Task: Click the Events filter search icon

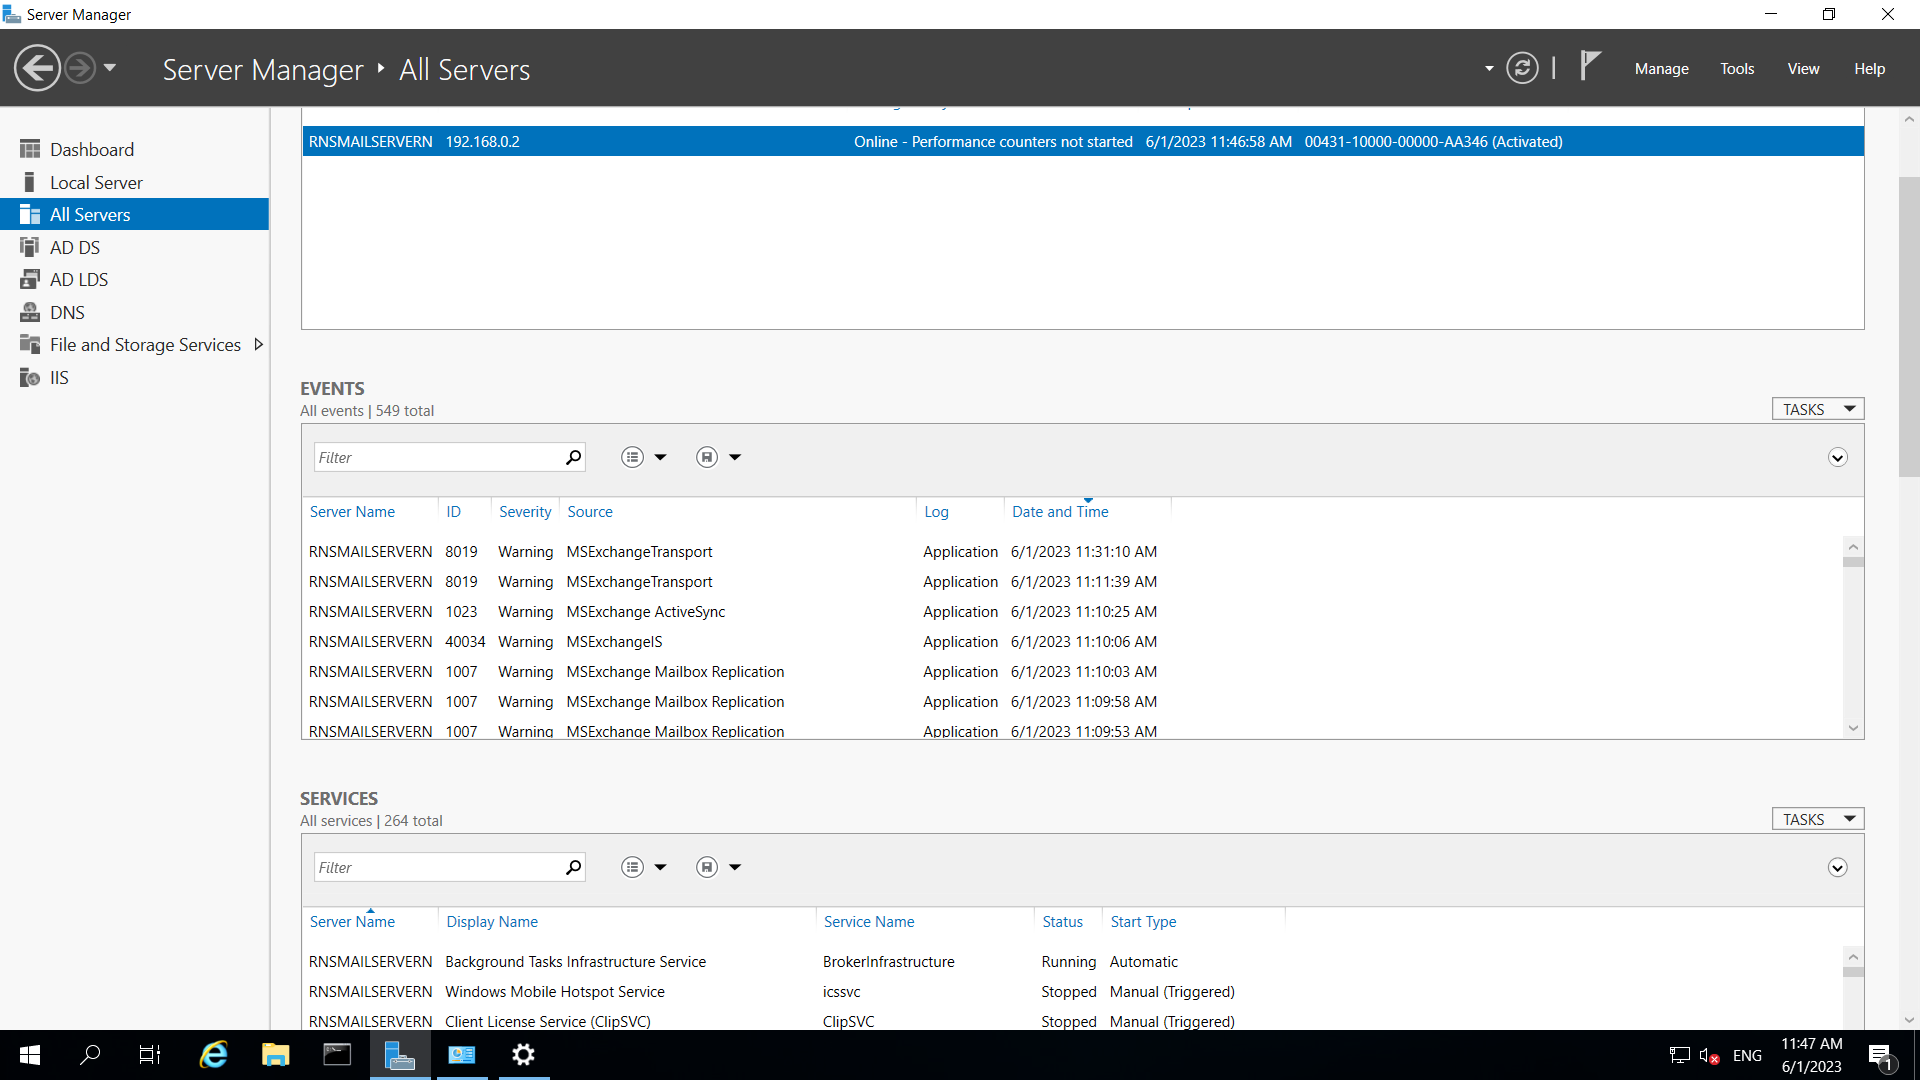Action: coord(573,457)
